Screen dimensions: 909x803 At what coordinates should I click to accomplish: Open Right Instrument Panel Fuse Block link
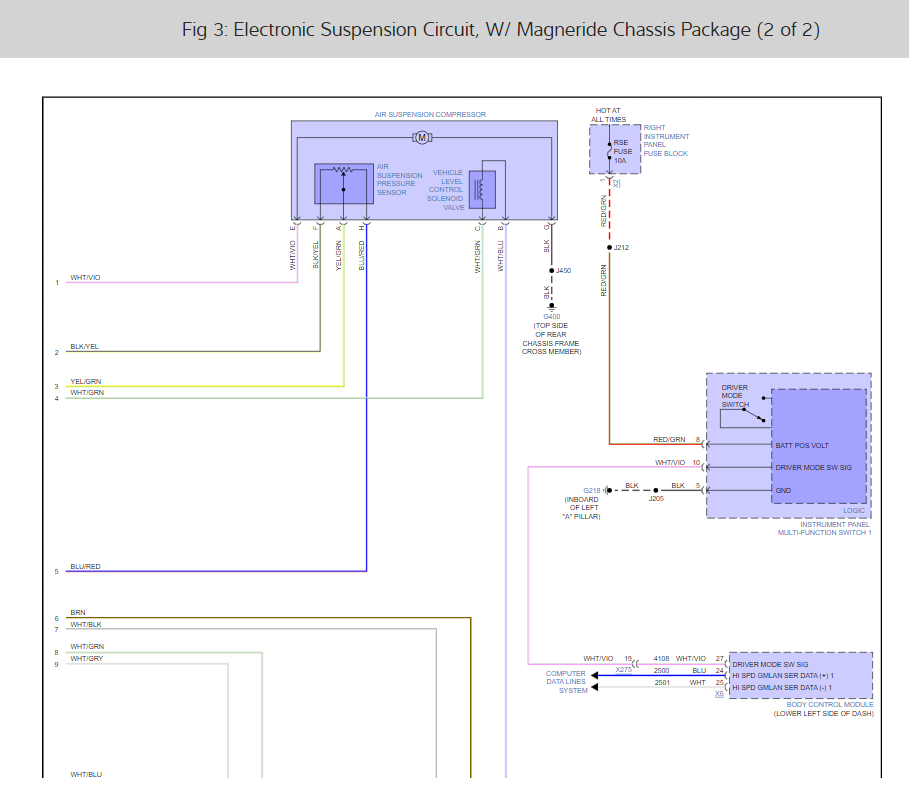pyautogui.click(x=666, y=140)
